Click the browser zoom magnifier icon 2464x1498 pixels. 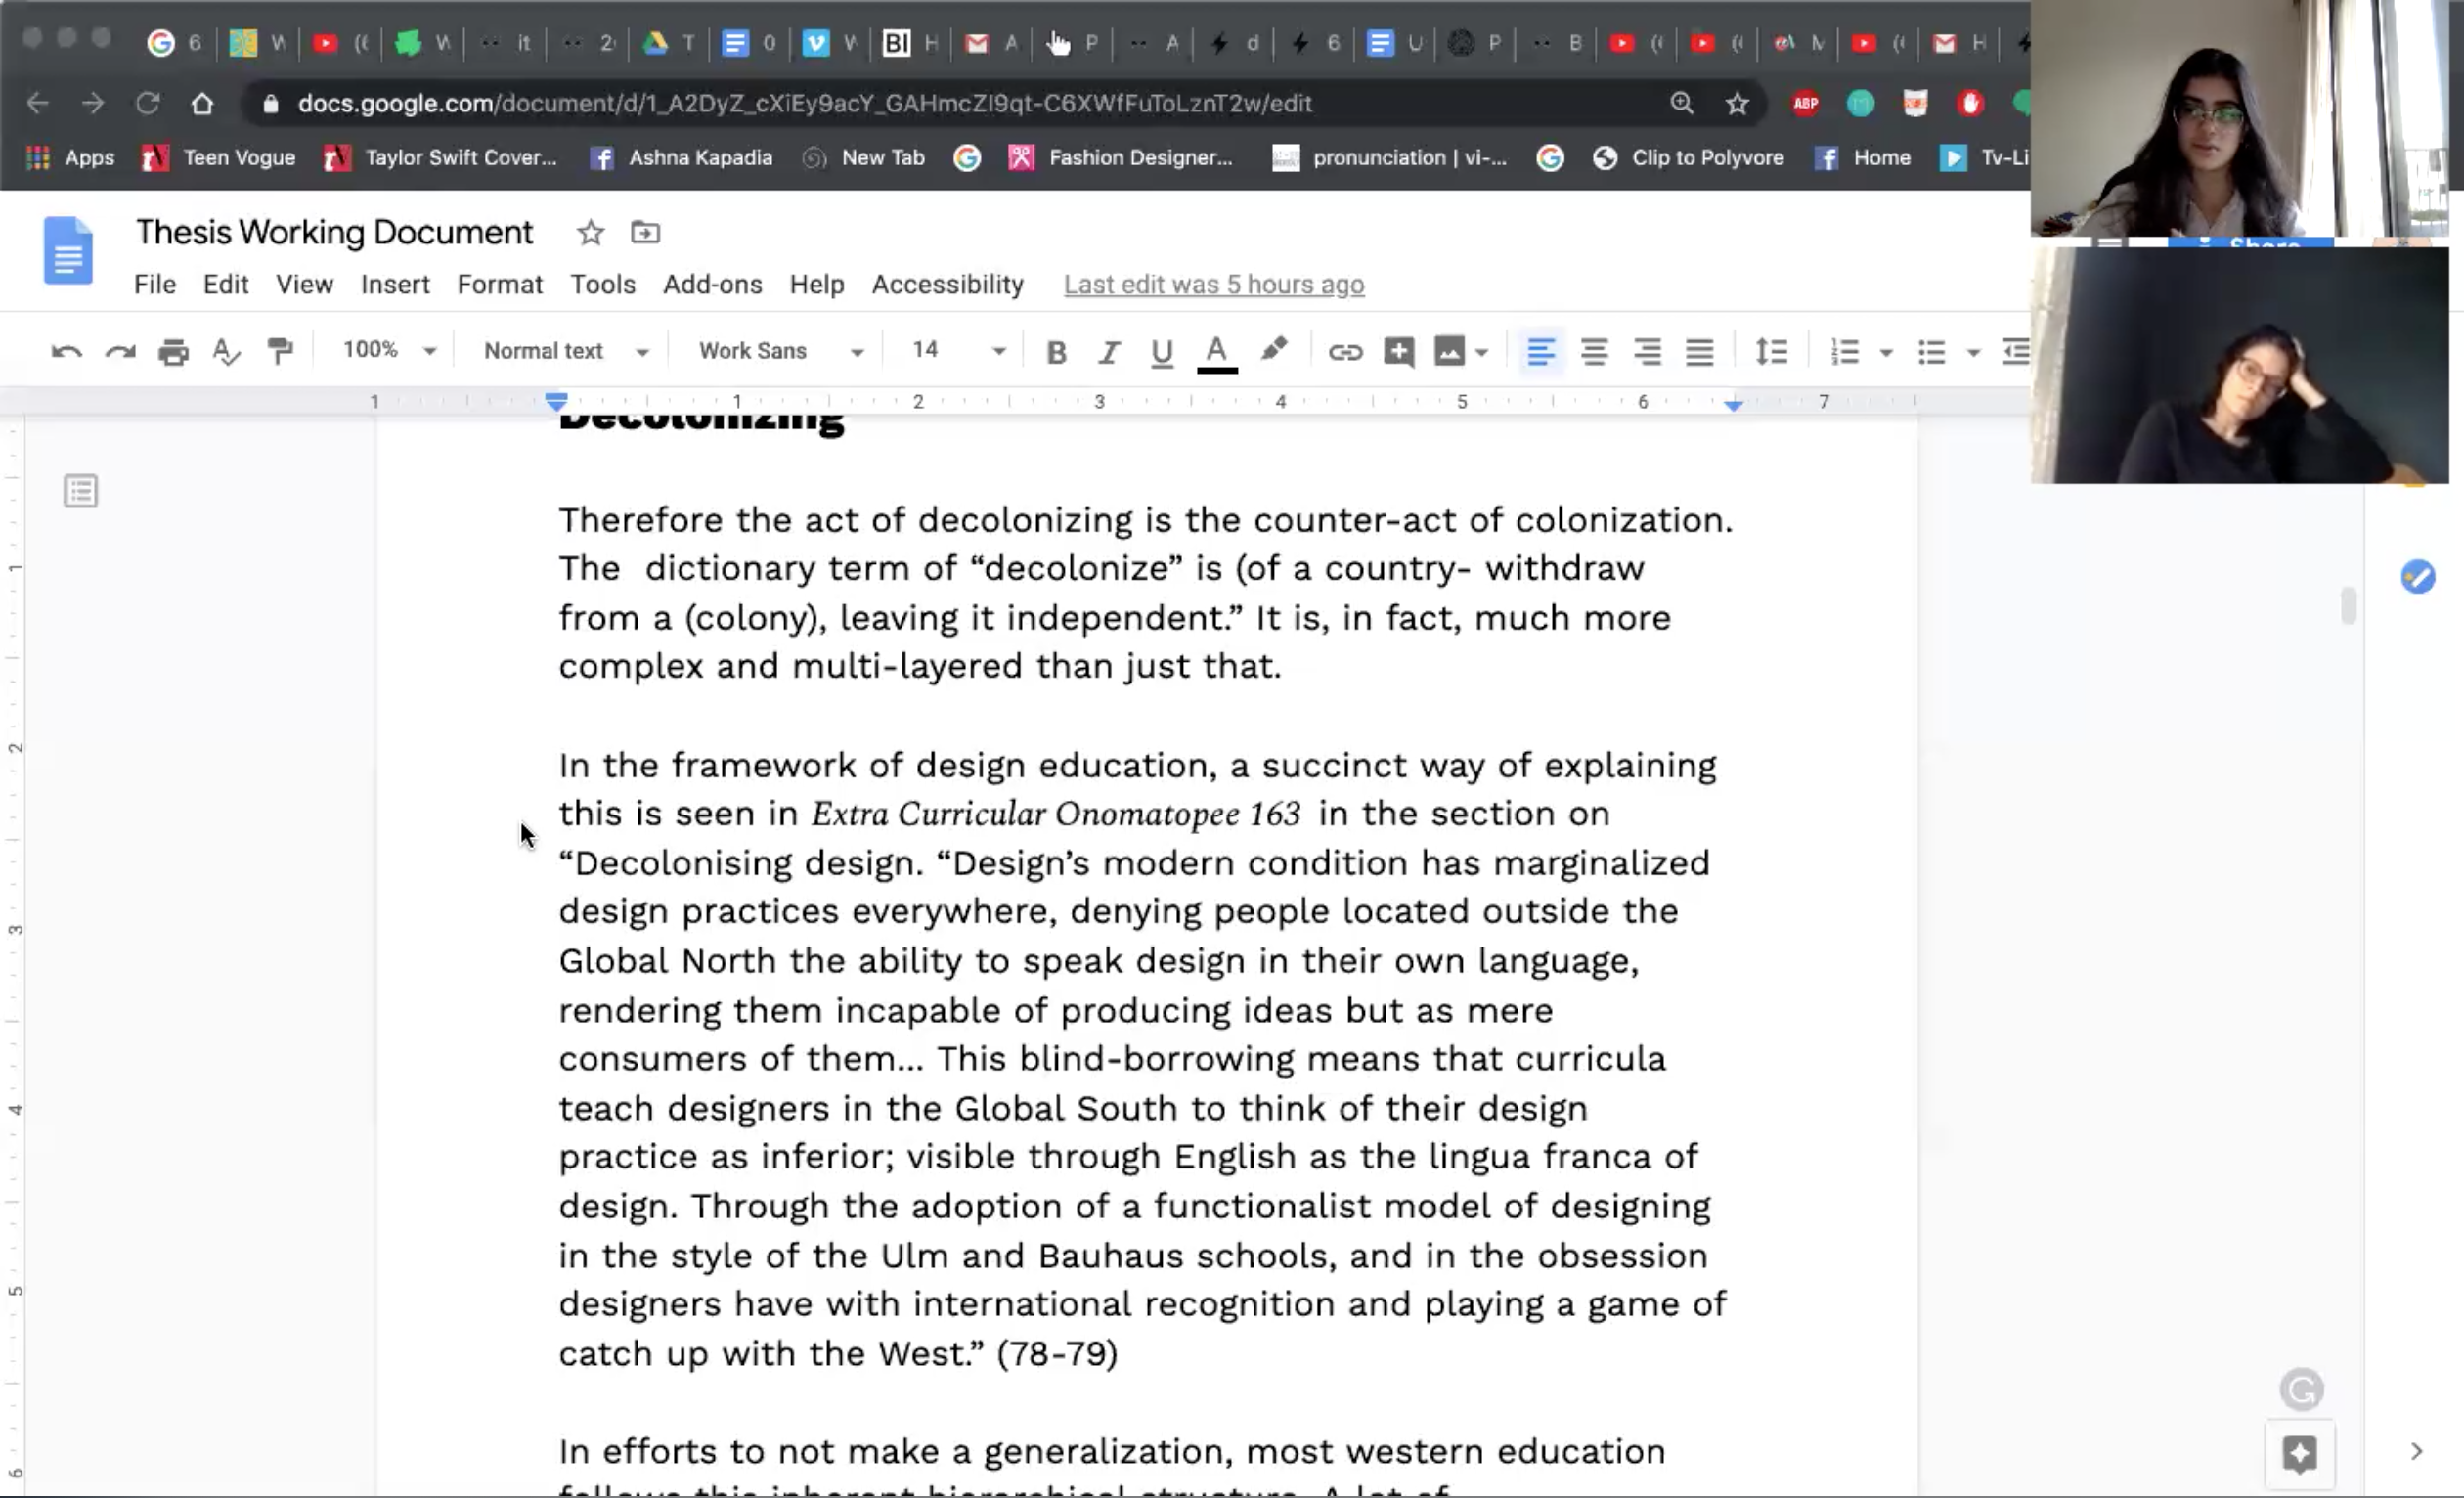coord(1682,103)
